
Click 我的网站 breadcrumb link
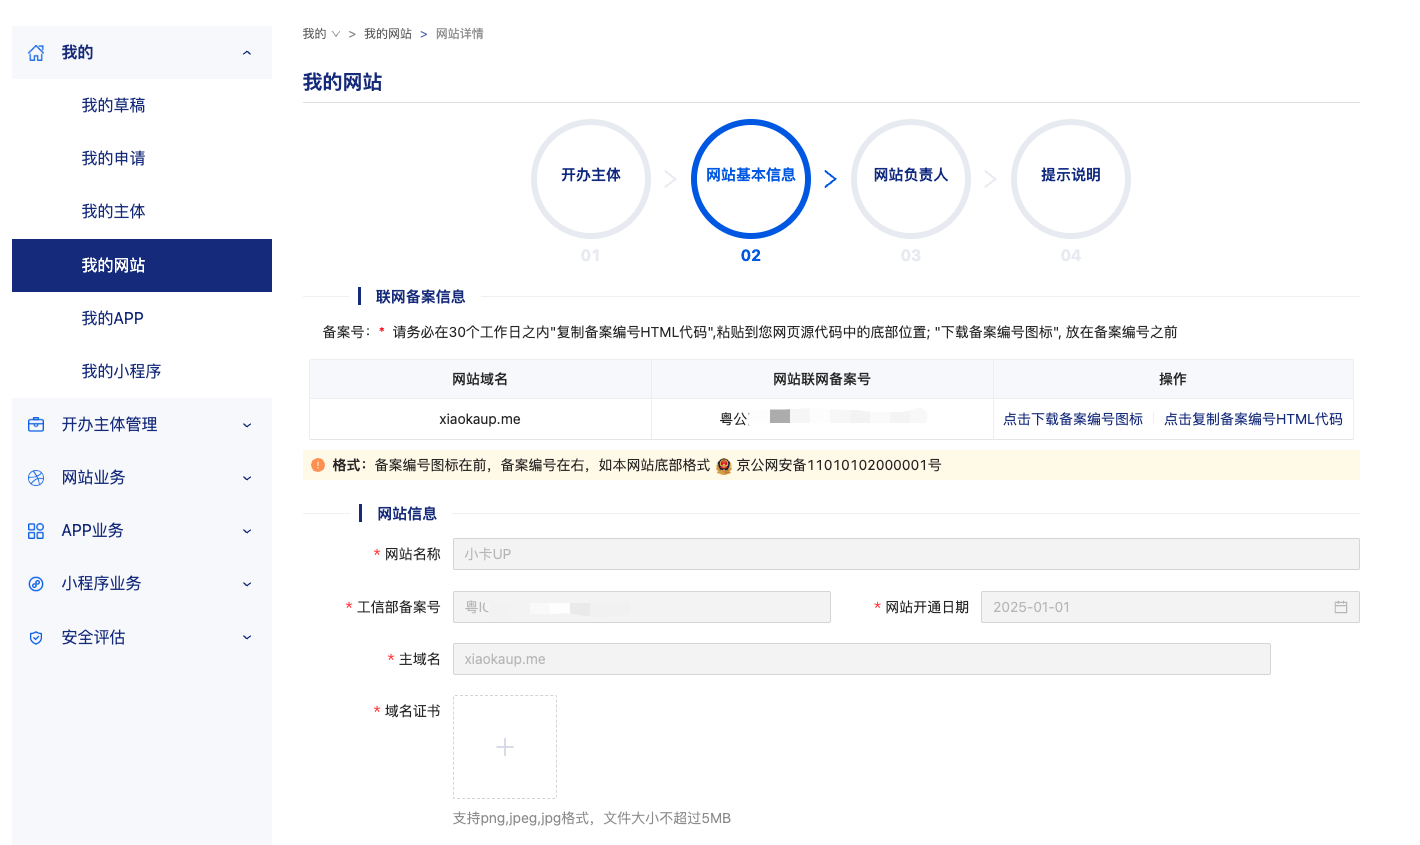point(388,34)
